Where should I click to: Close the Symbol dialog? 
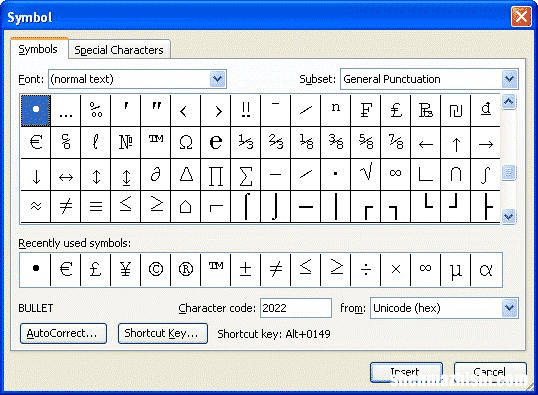521,16
